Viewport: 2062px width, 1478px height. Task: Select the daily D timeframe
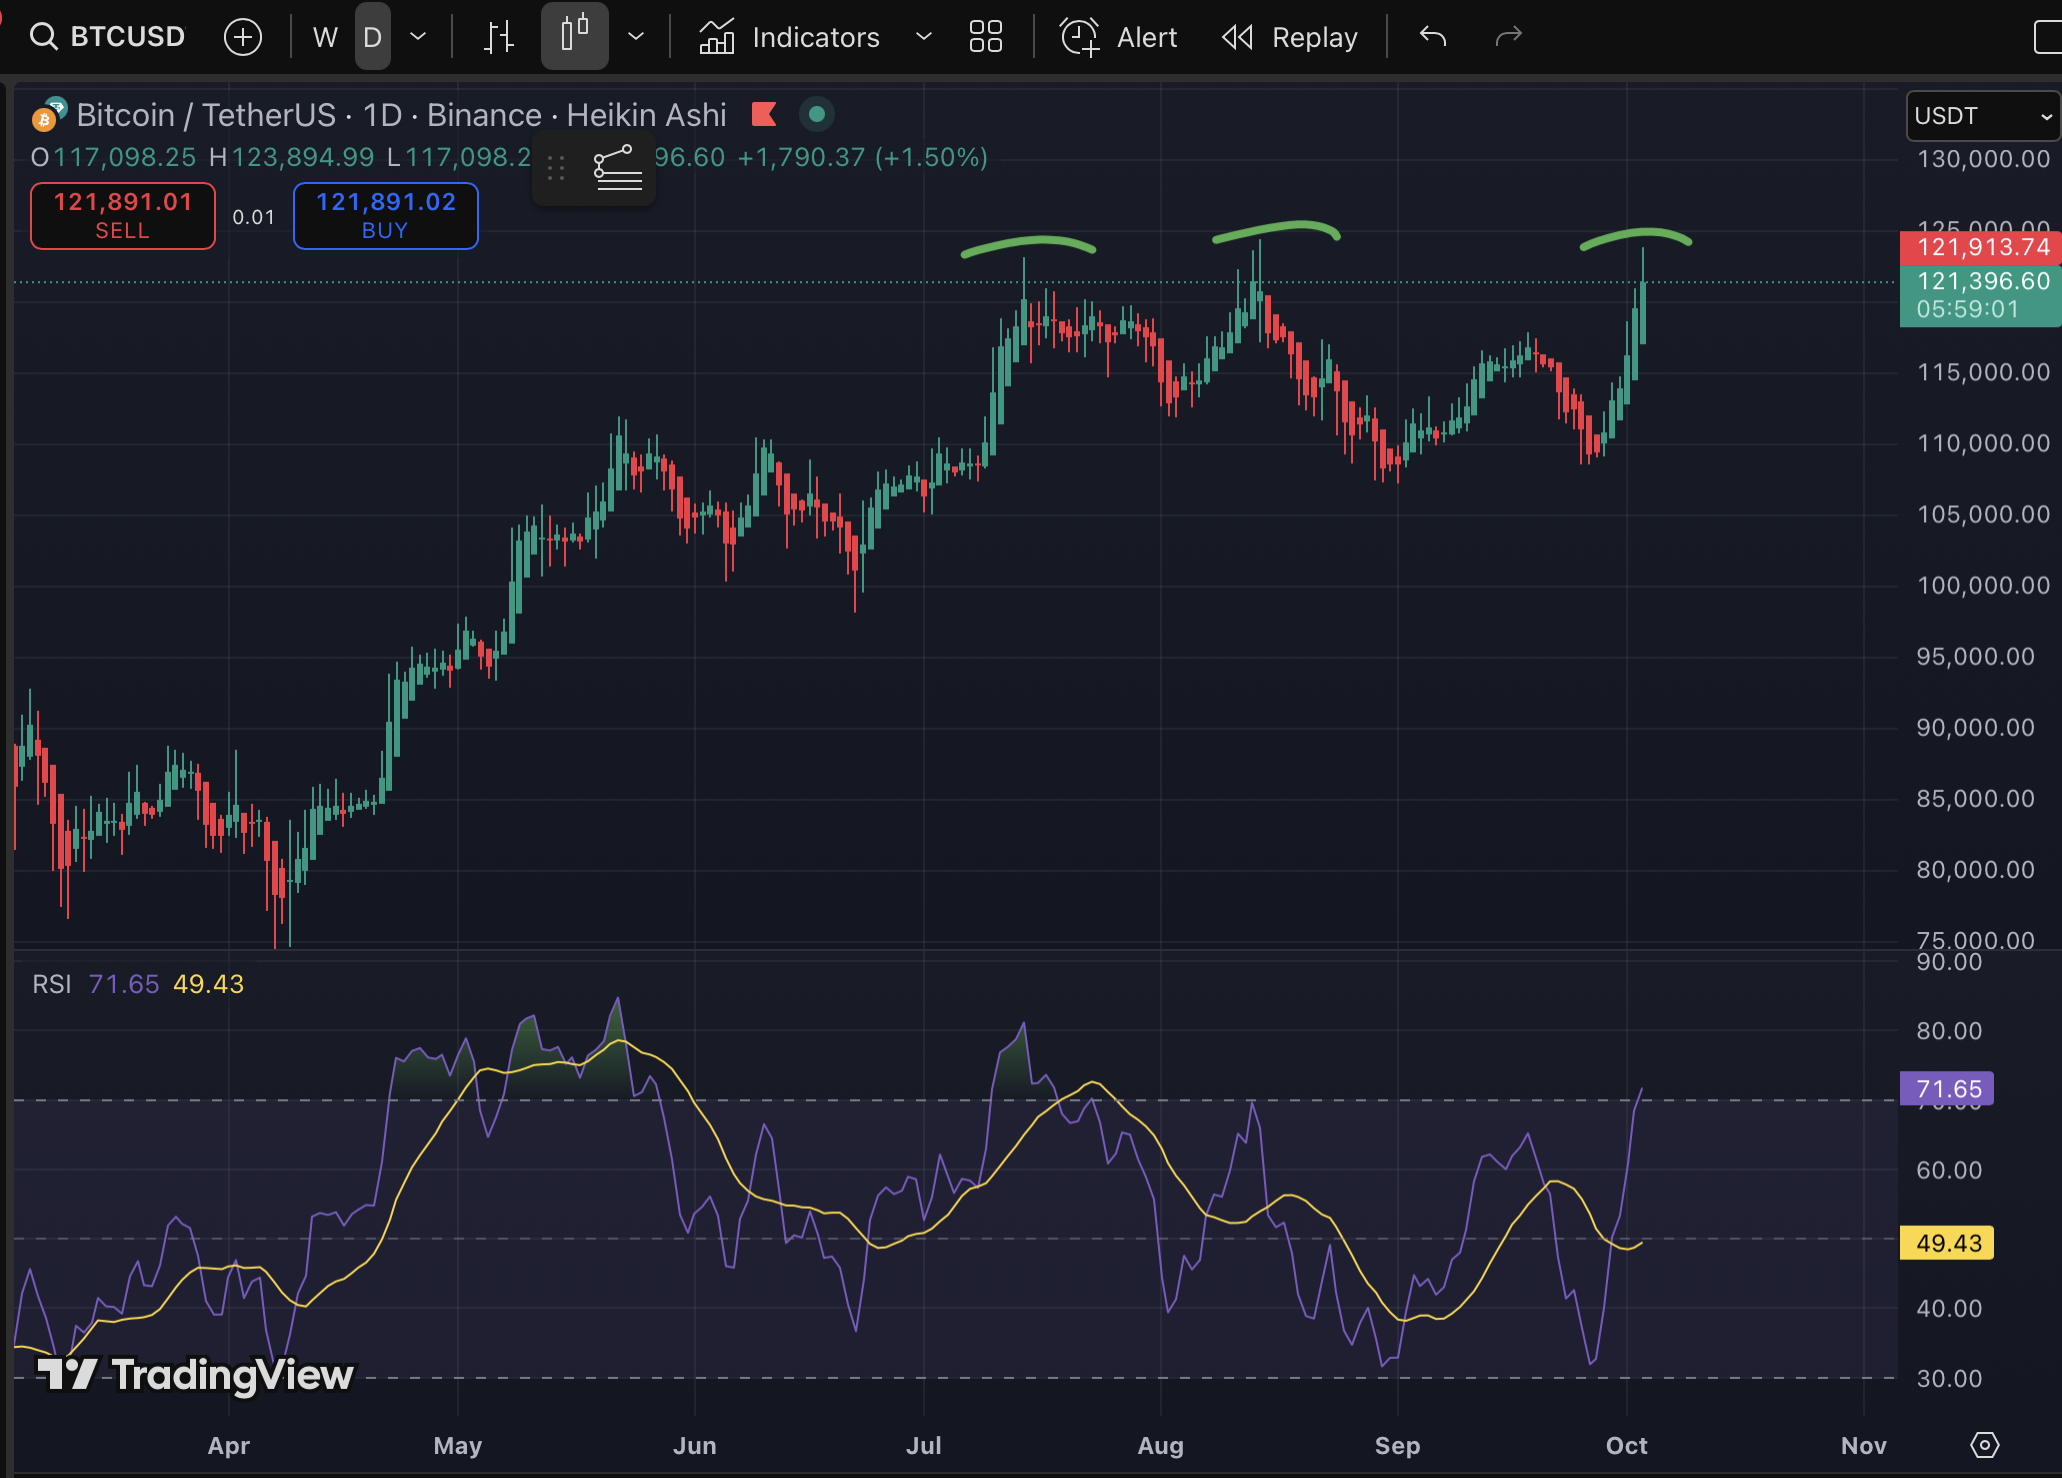click(372, 37)
